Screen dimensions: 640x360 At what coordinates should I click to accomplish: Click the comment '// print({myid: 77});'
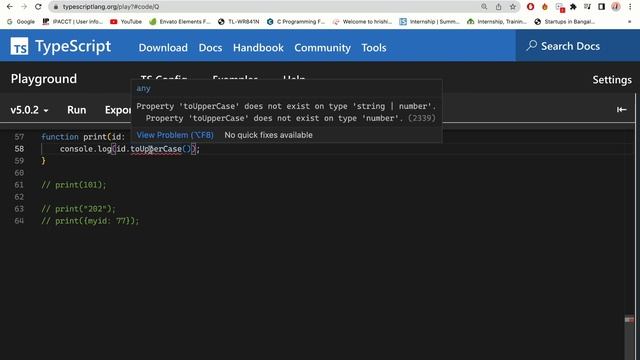90,221
